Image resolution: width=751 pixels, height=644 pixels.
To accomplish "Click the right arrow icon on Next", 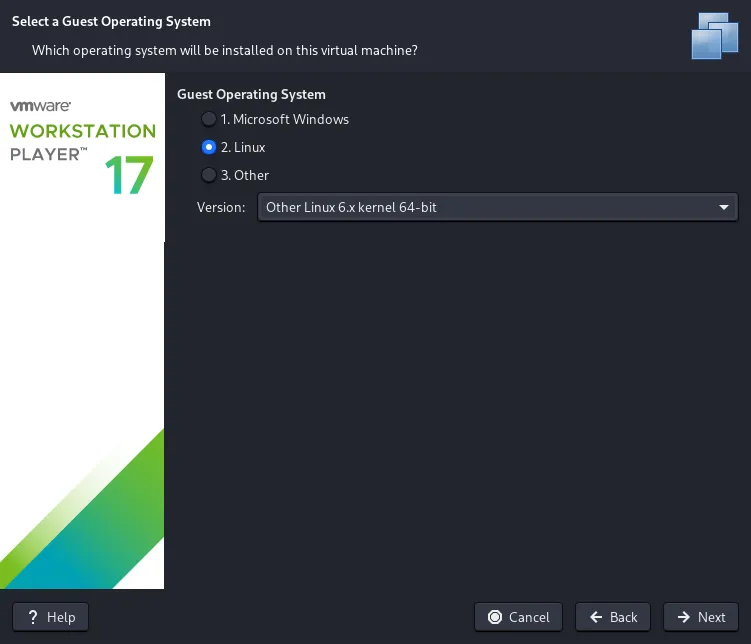I will [683, 617].
